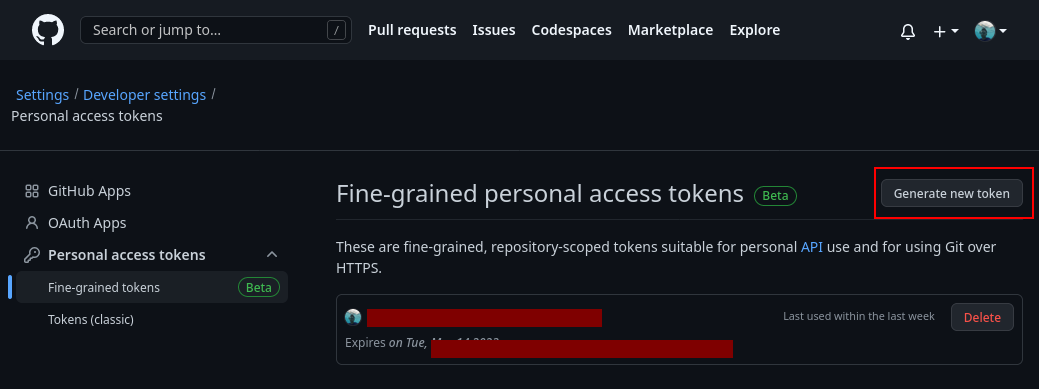Click the key icon beside Personal access tokens

(x=32, y=255)
